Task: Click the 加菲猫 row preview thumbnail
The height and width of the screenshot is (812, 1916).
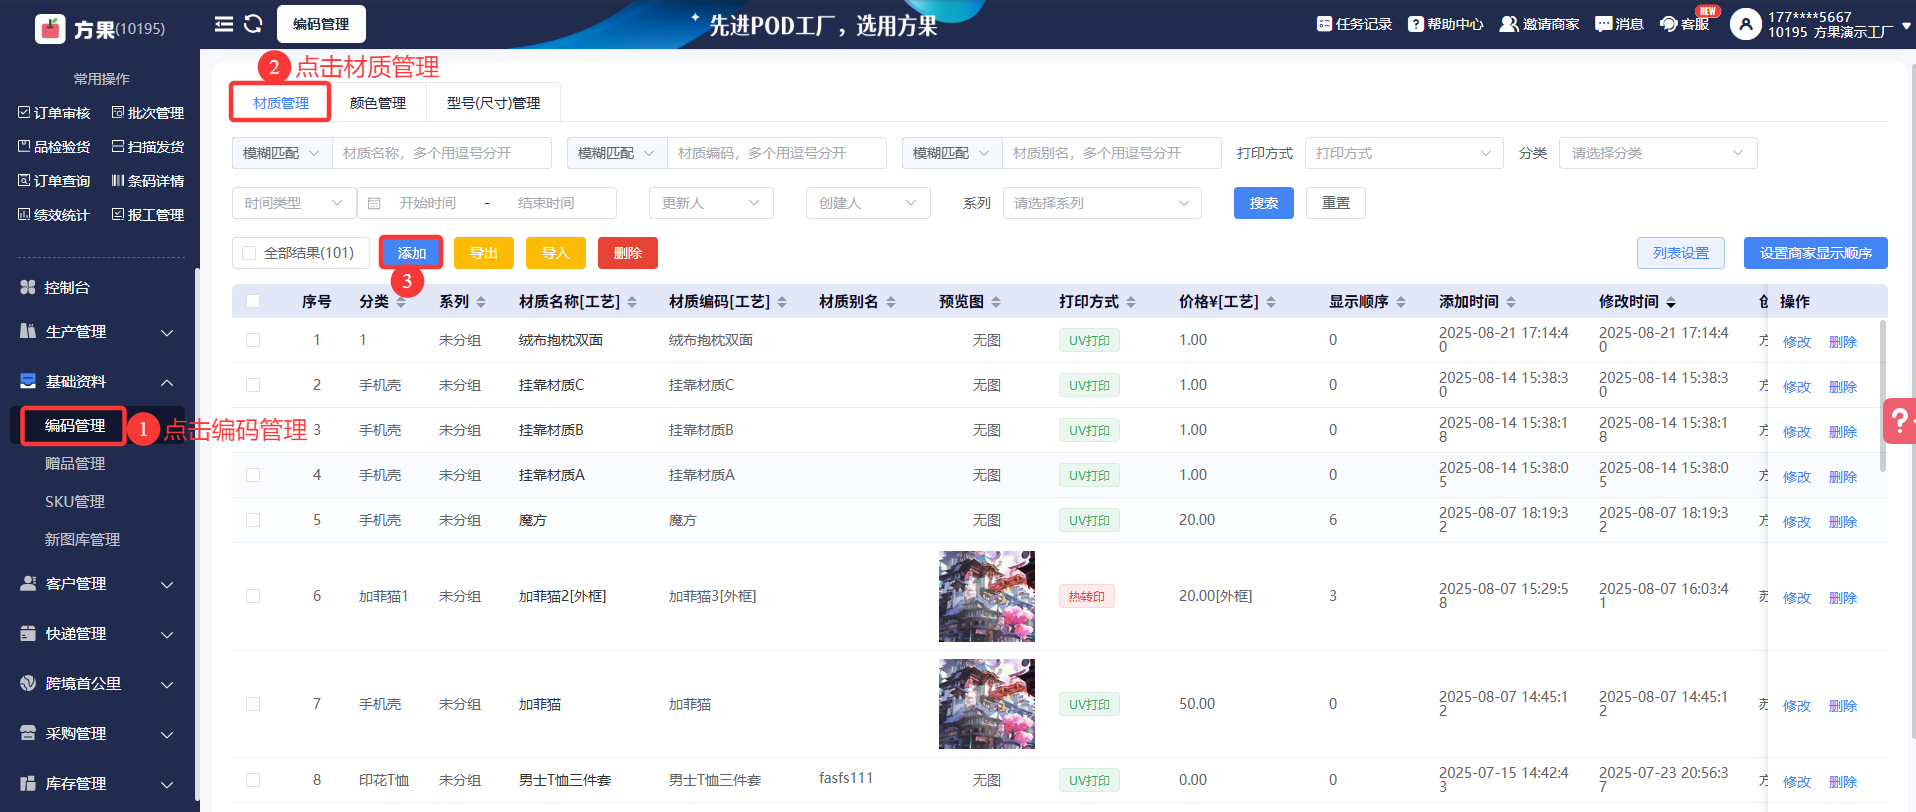Action: click(x=986, y=704)
